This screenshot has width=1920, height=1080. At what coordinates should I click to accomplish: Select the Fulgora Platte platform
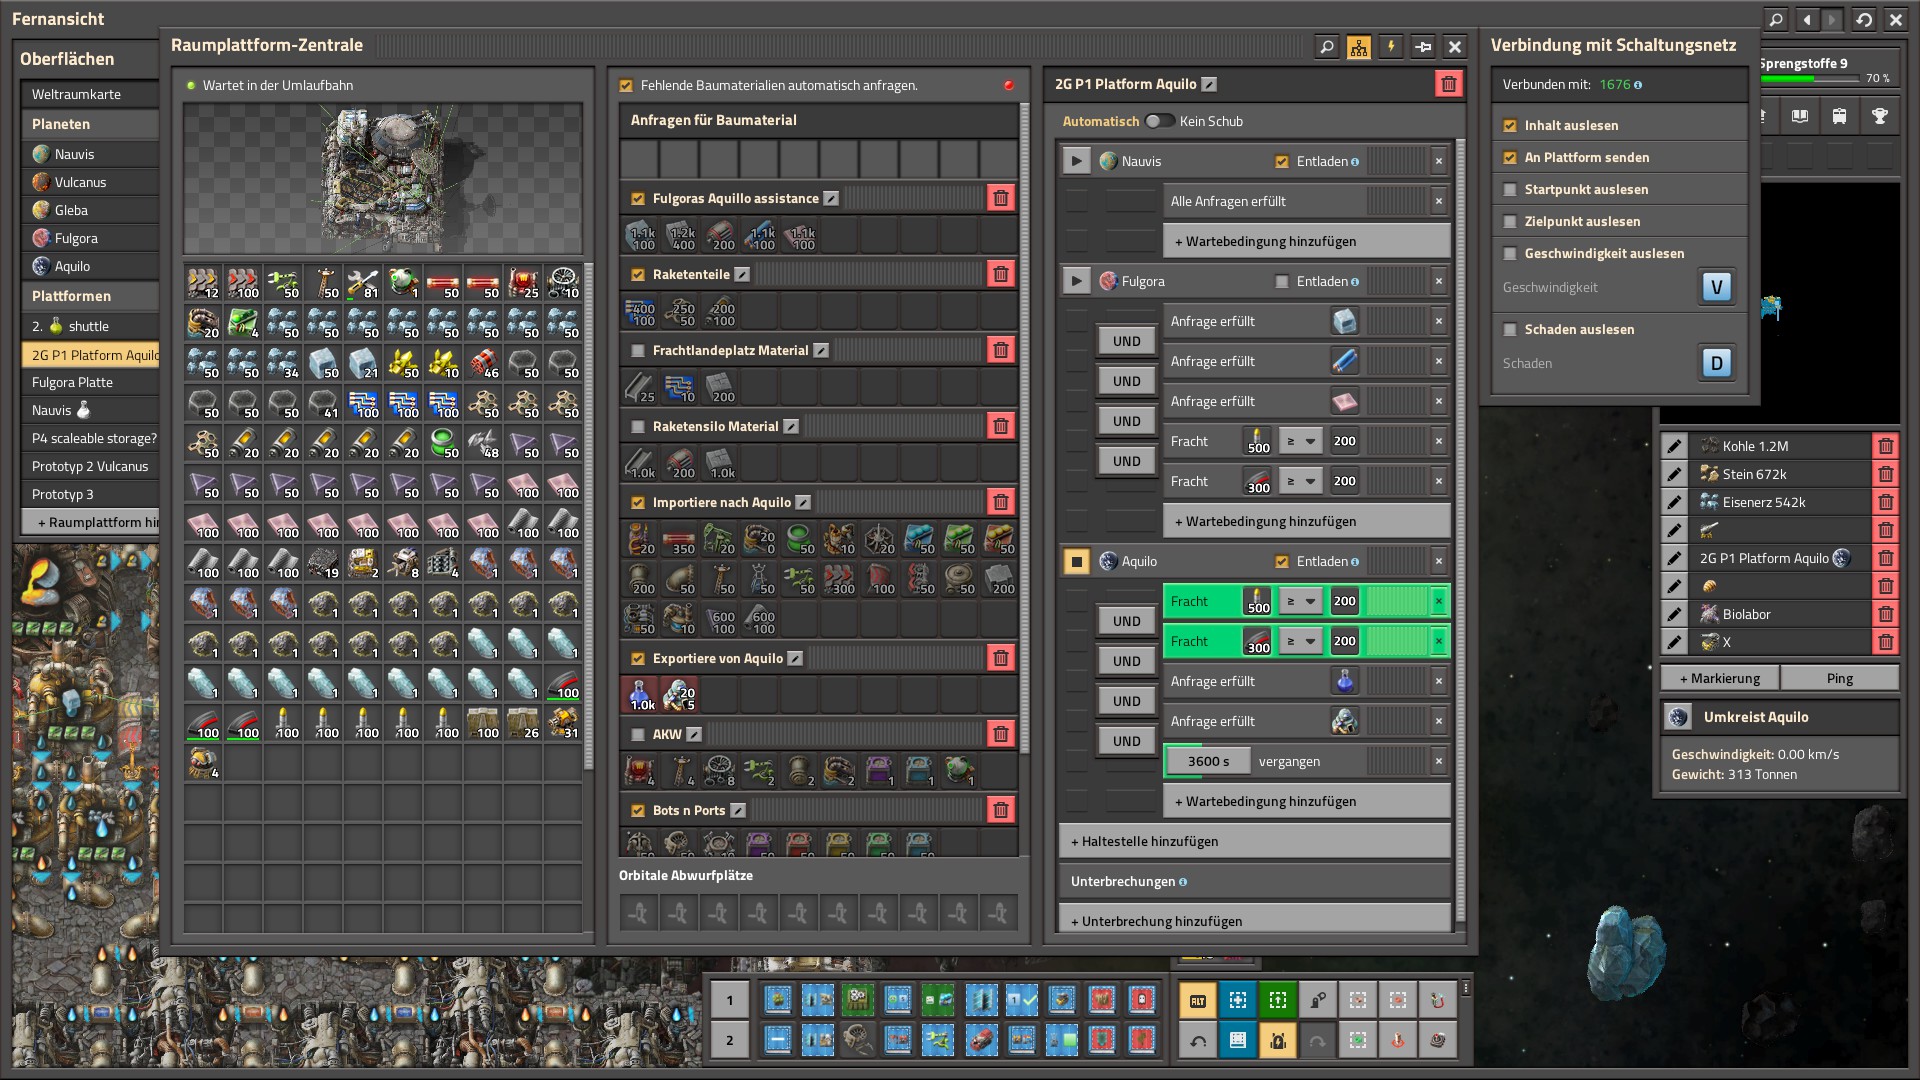pos(90,382)
